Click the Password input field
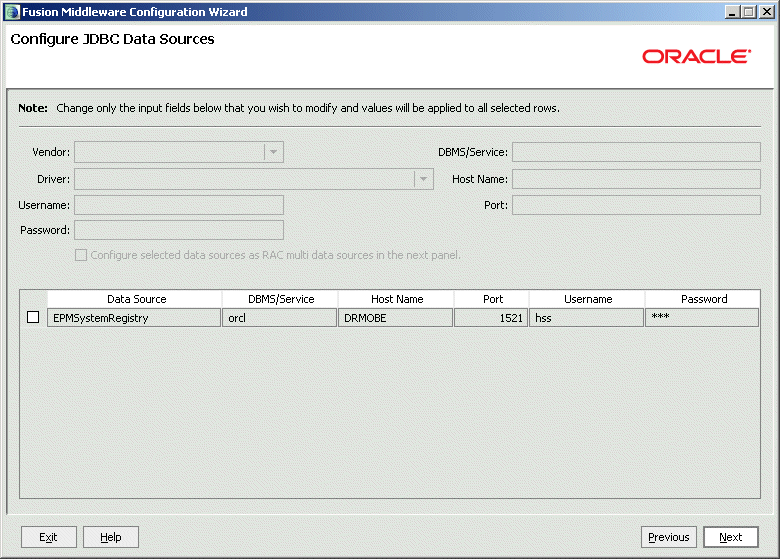This screenshot has width=780, height=559. click(x=179, y=230)
